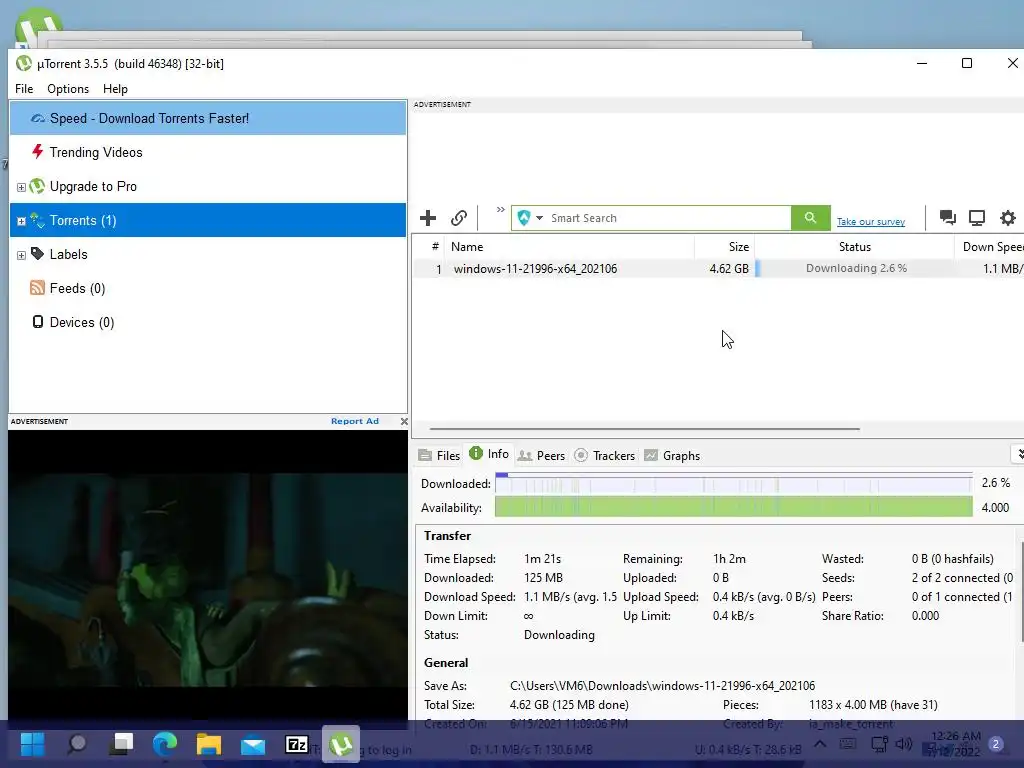
Task: Switch to the Files tab
Action: (x=440, y=455)
